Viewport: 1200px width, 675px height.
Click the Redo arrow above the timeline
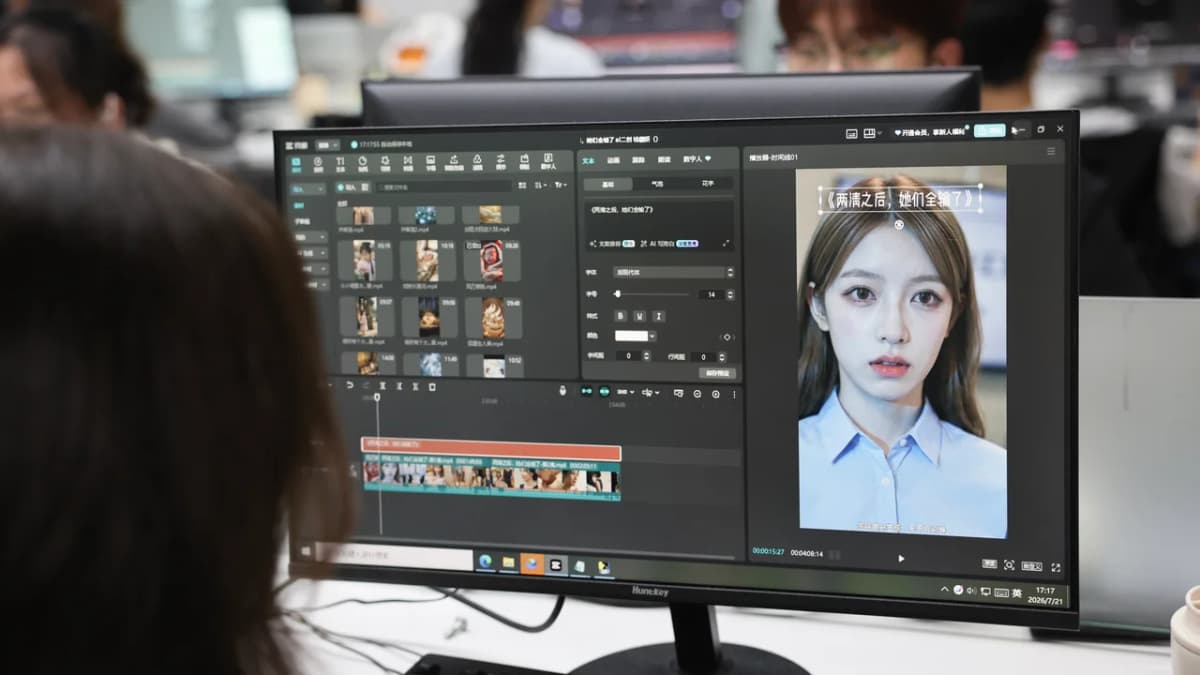[366, 386]
